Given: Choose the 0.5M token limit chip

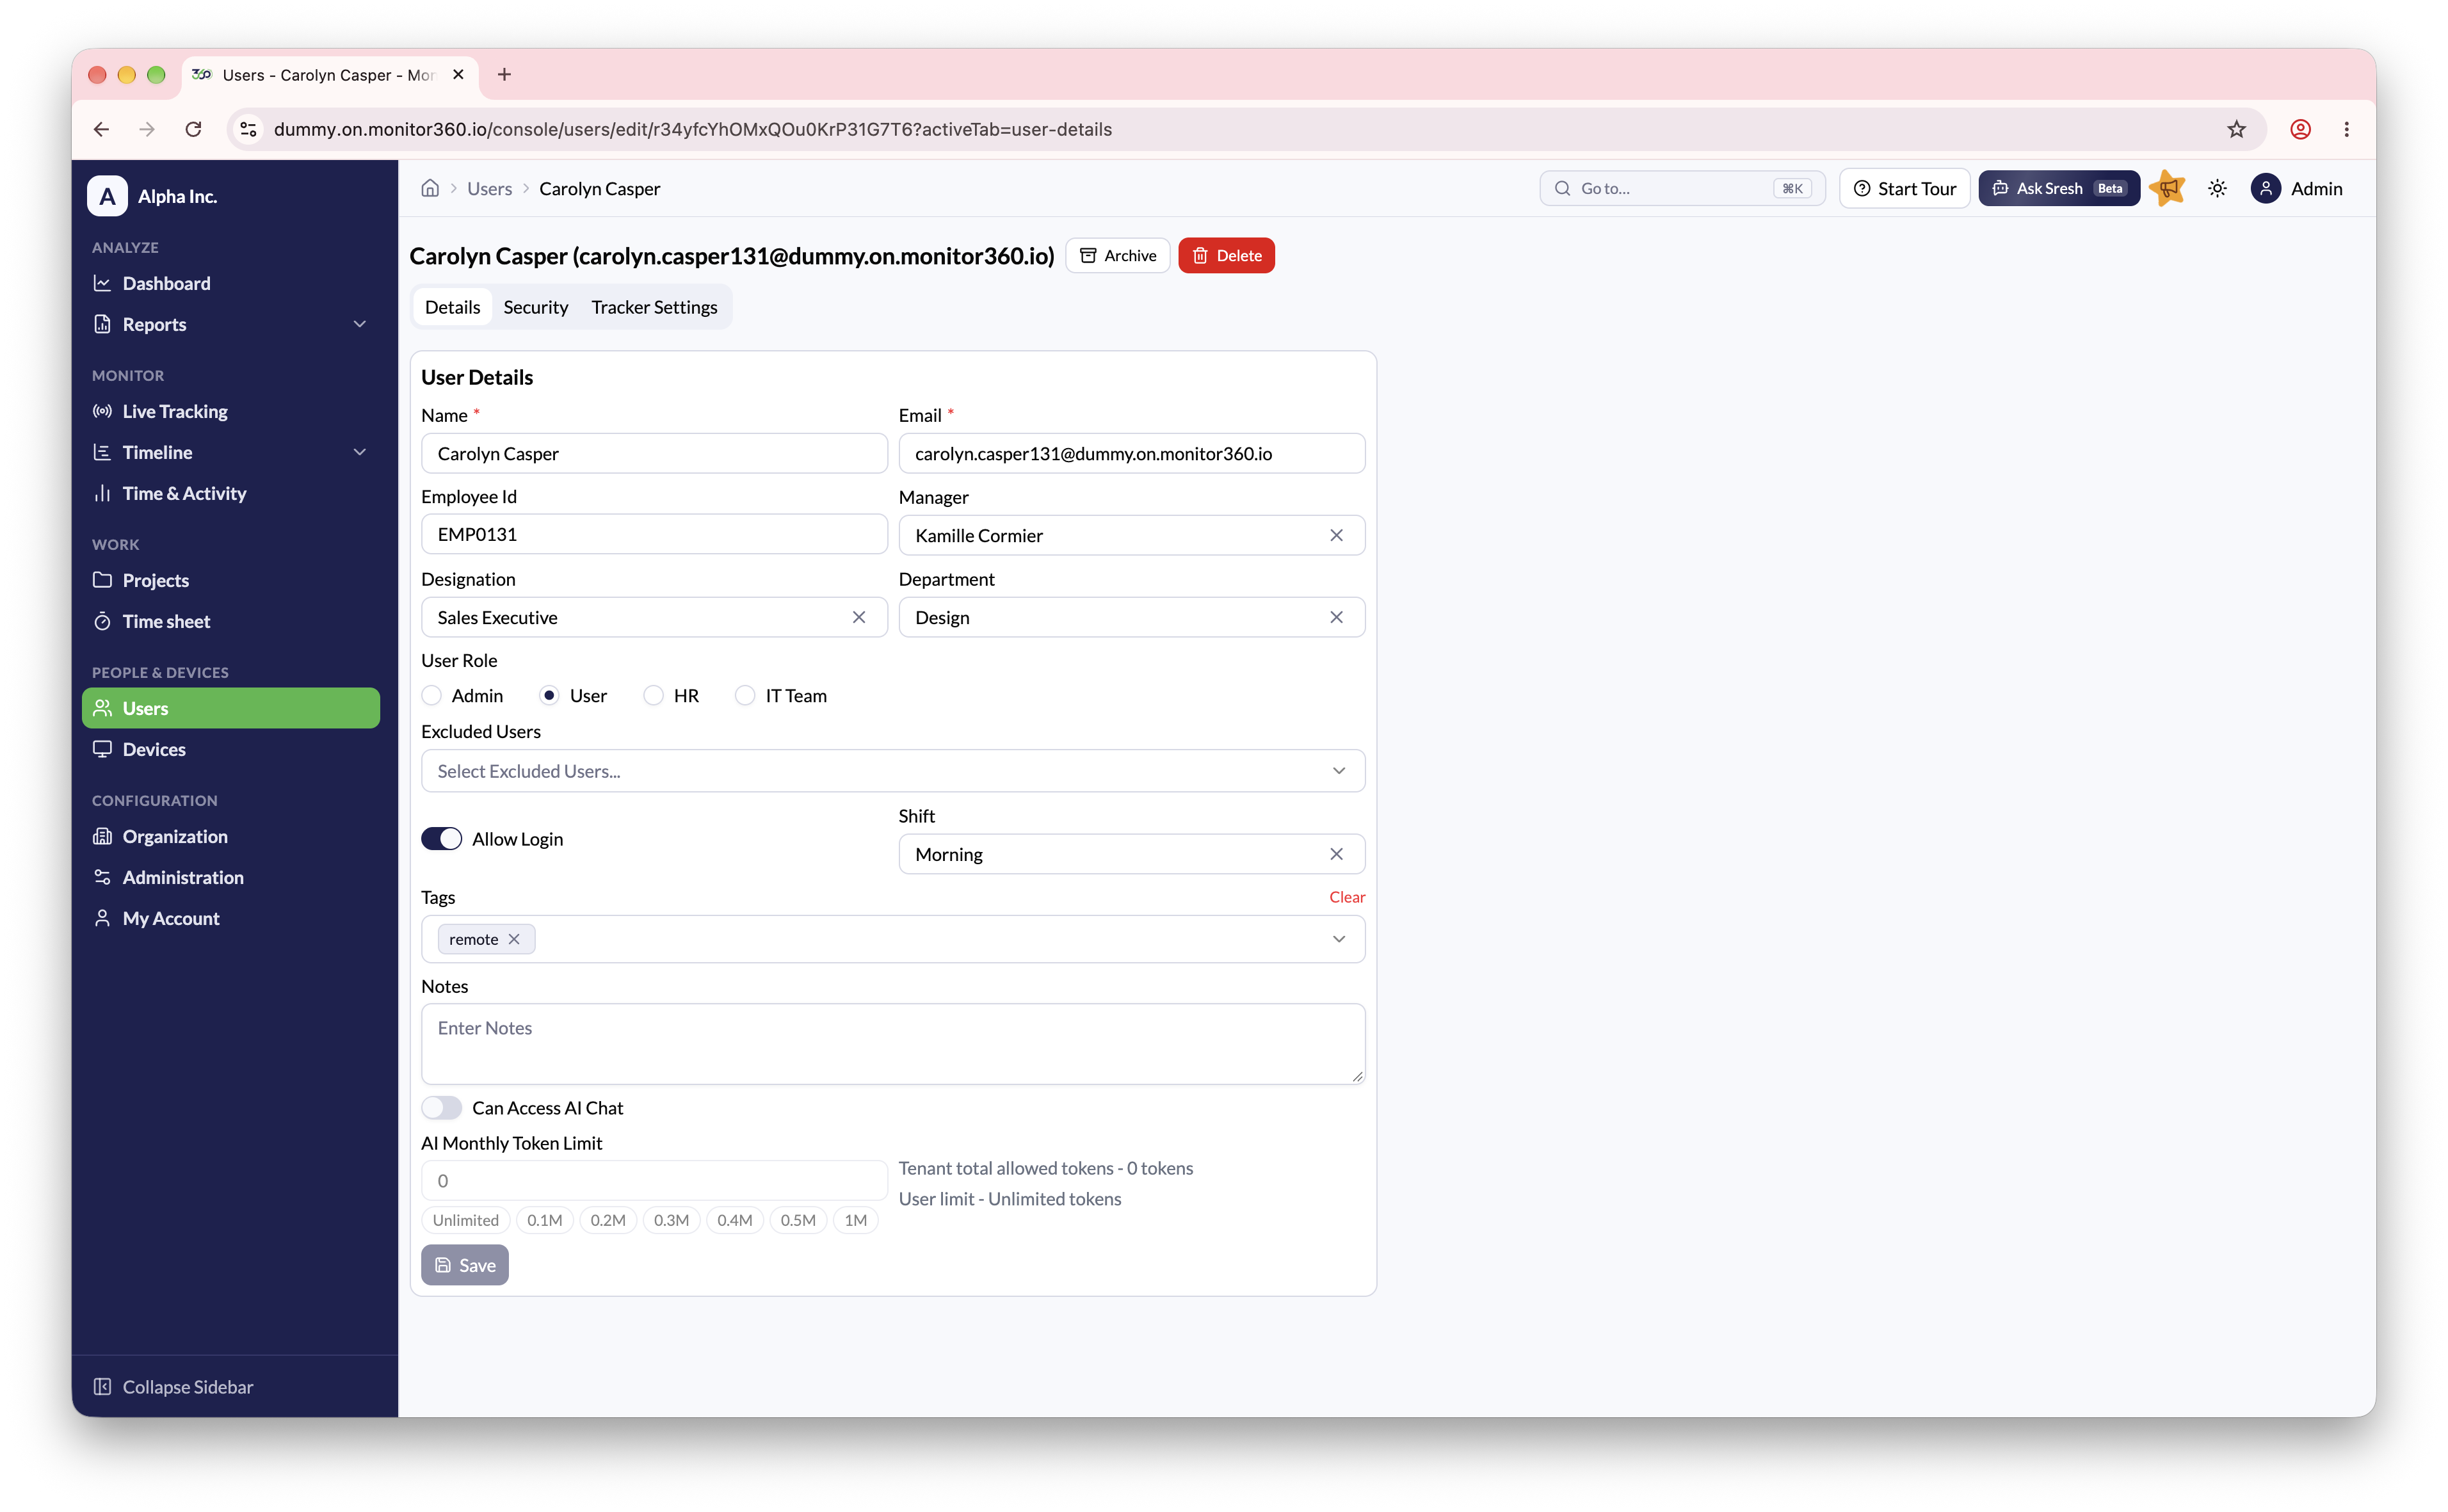Looking at the screenshot, I should [797, 1220].
